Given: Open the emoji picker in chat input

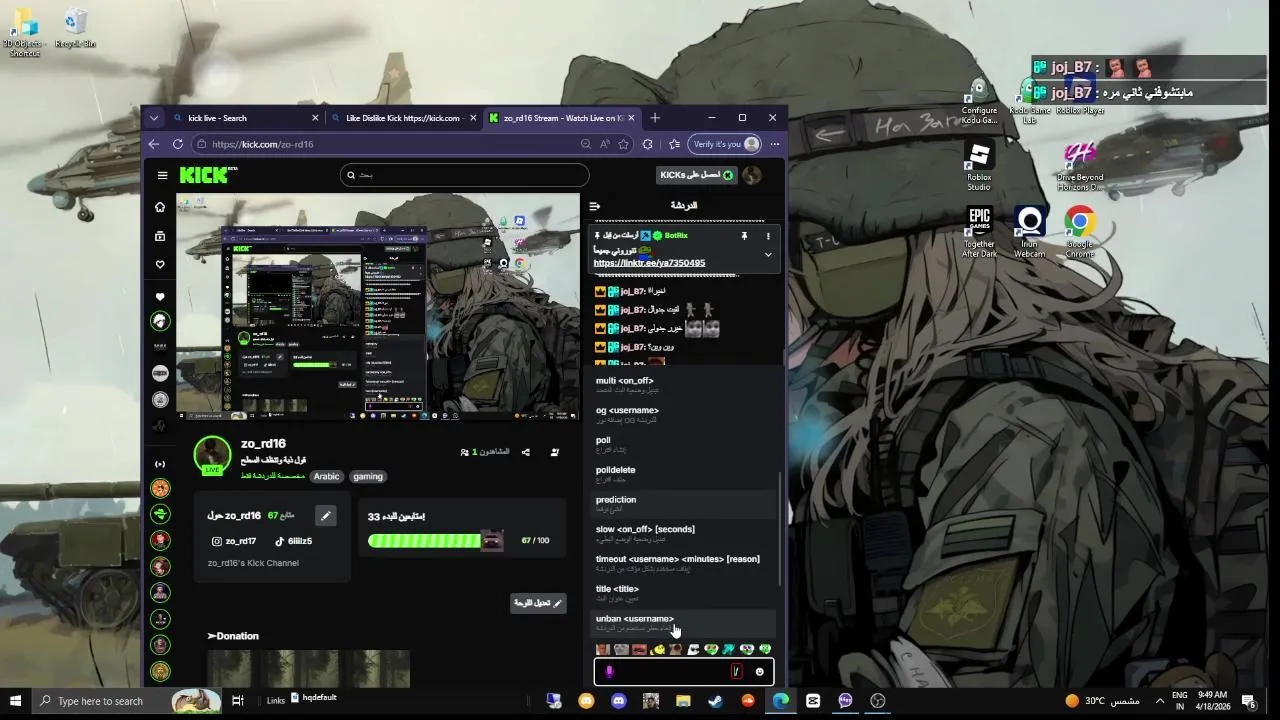Looking at the screenshot, I should coord(760,672).
